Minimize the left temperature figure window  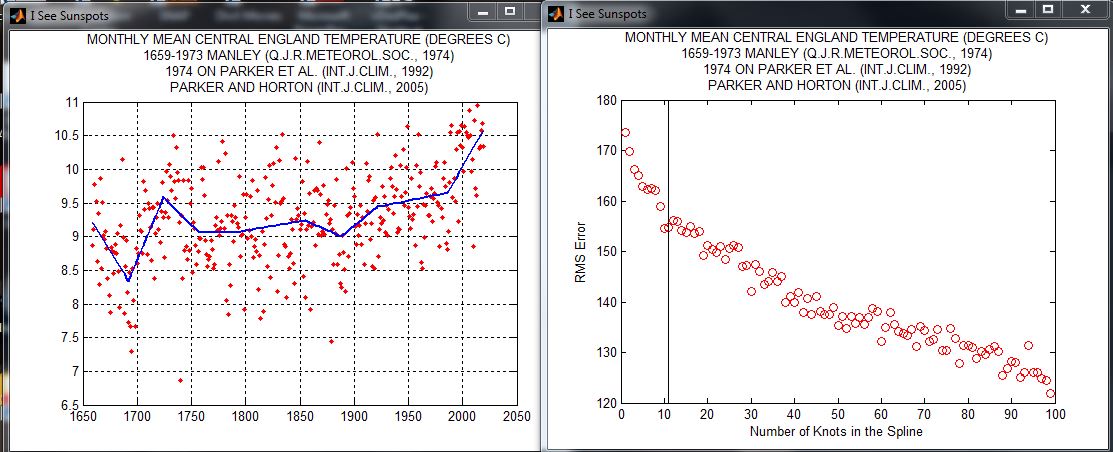[x=483, y=11]
